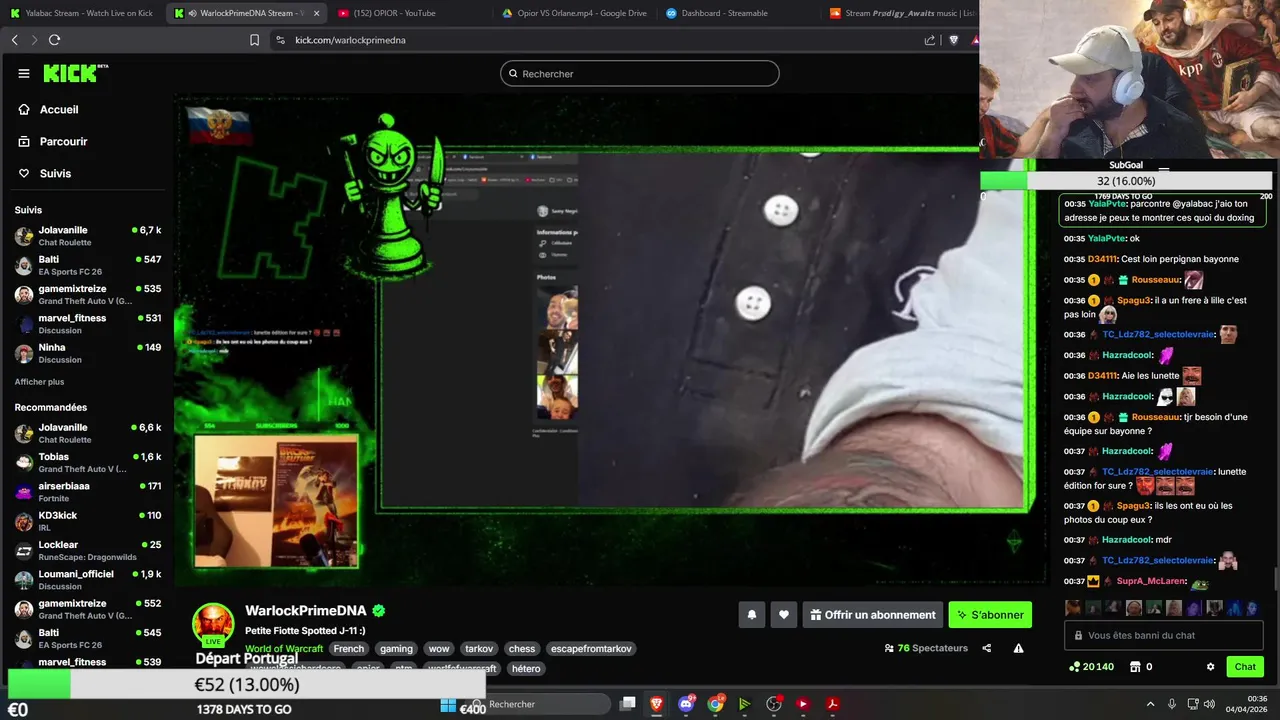Click the WarlockPrimeDNA streamer avatar
The height and width of the screenshot is (720, 1280).
[x=213, y=624]
